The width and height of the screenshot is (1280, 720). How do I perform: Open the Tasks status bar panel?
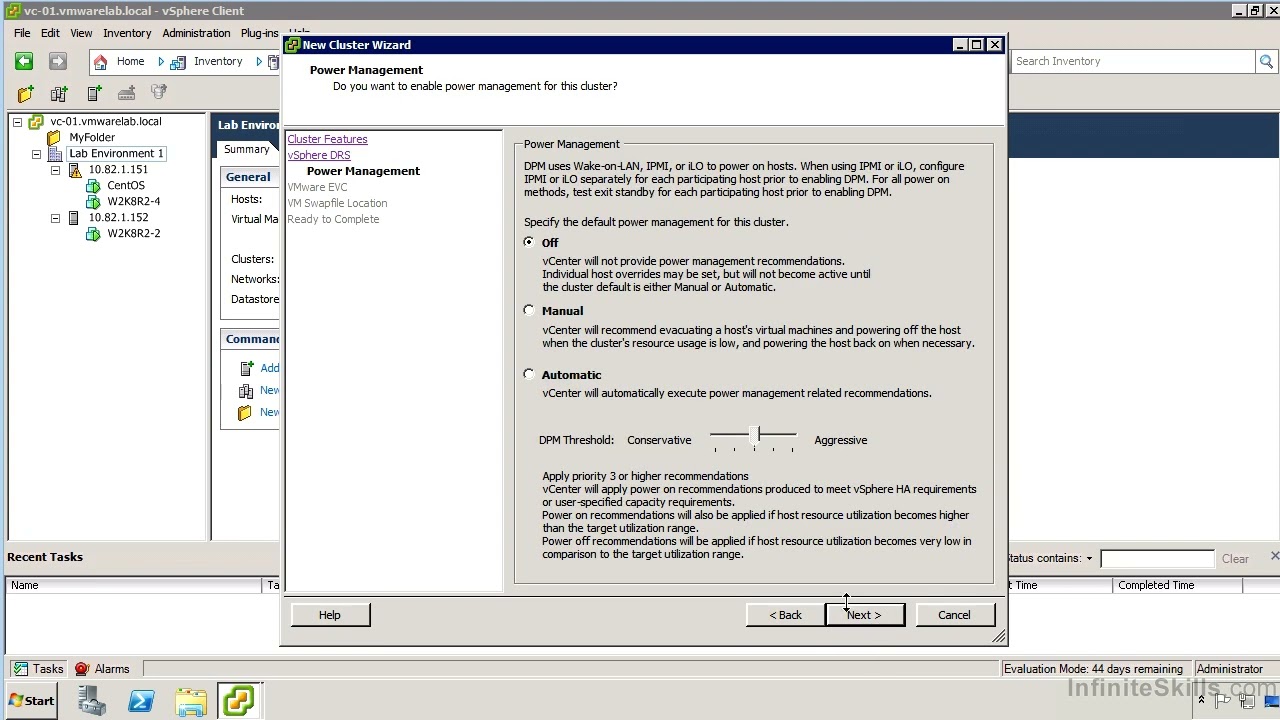pyautogui.click(x=38, y=669)
